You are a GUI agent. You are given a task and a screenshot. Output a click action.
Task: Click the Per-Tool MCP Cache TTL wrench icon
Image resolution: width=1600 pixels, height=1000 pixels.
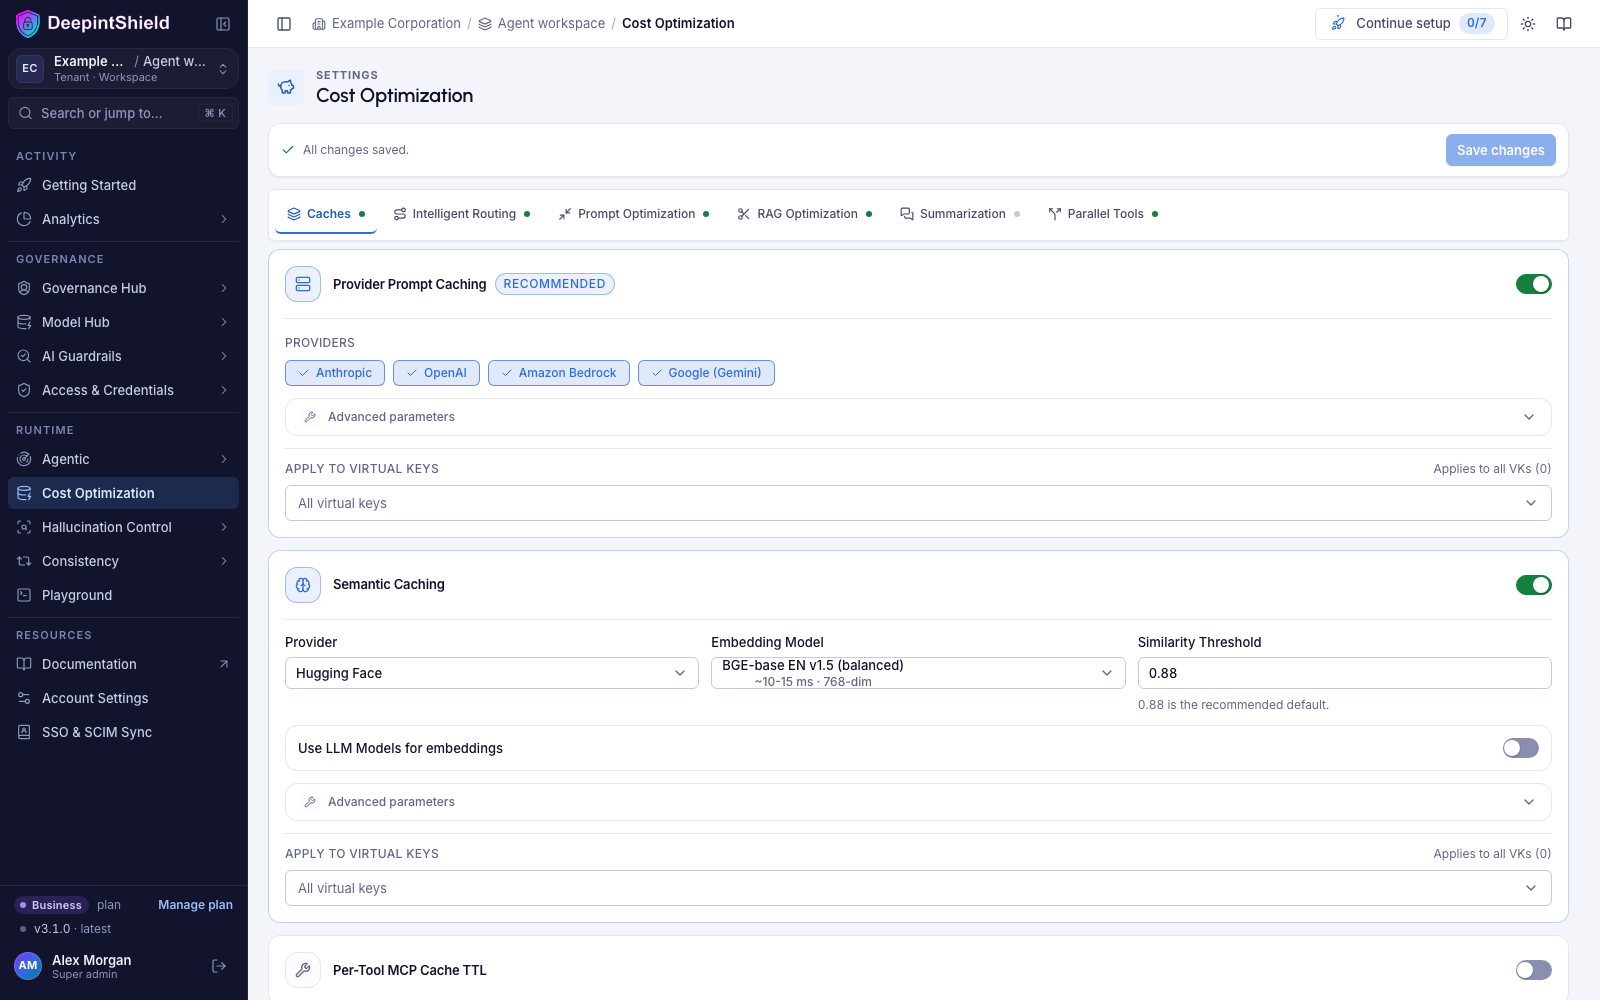[303, 970]
